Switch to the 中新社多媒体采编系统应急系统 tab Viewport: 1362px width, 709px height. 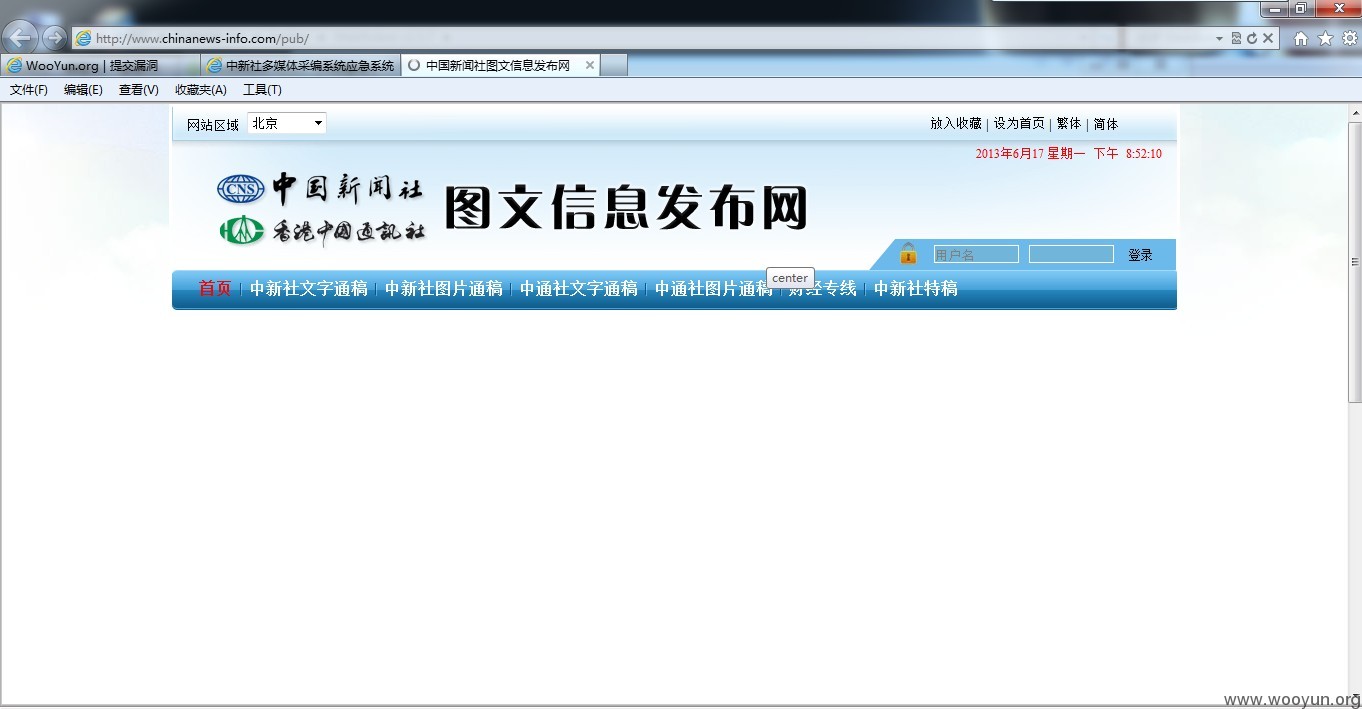[x=300, y=65]
